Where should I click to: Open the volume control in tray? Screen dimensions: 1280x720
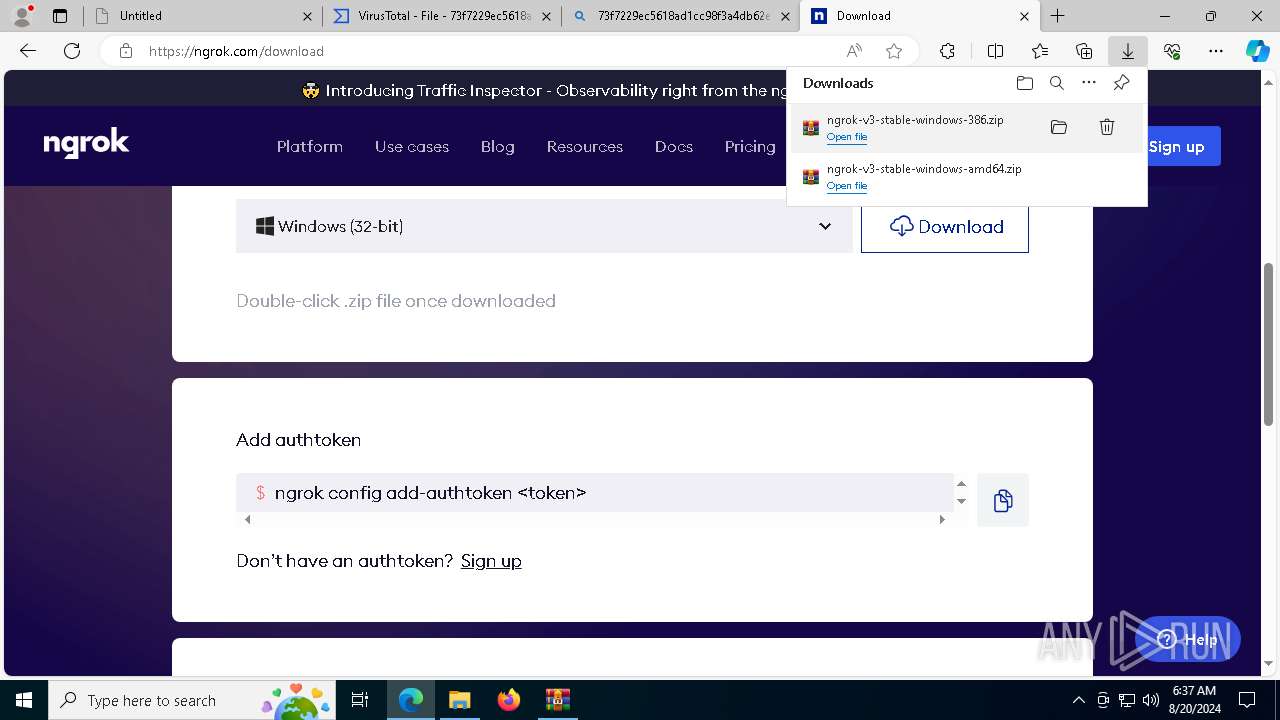[x=1150, y=700]
